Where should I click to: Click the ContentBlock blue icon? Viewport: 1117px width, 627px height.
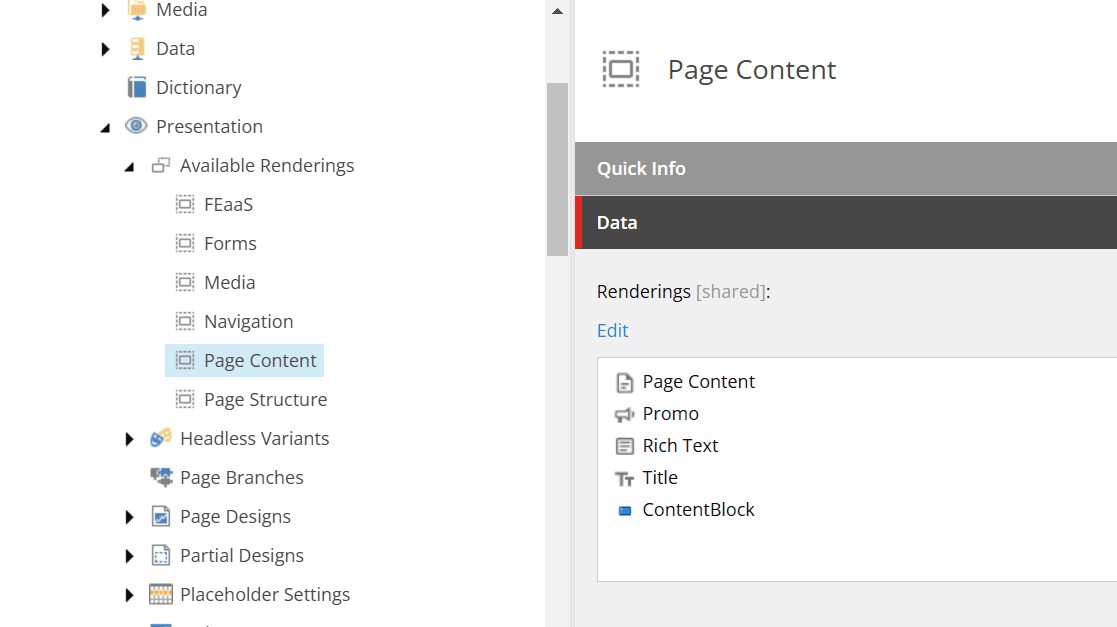click(x=624, y=511)
